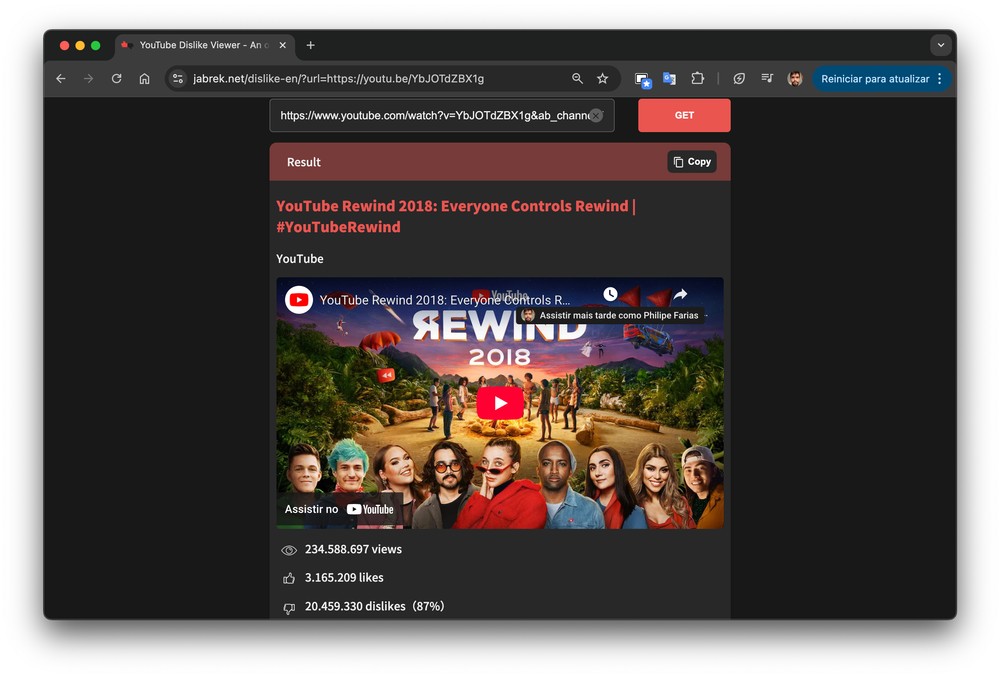The width and height of the screenshot is (1000, 677).
Task: Click the "Reiniciar para atualizar" button
Action: tap(874, 79)
